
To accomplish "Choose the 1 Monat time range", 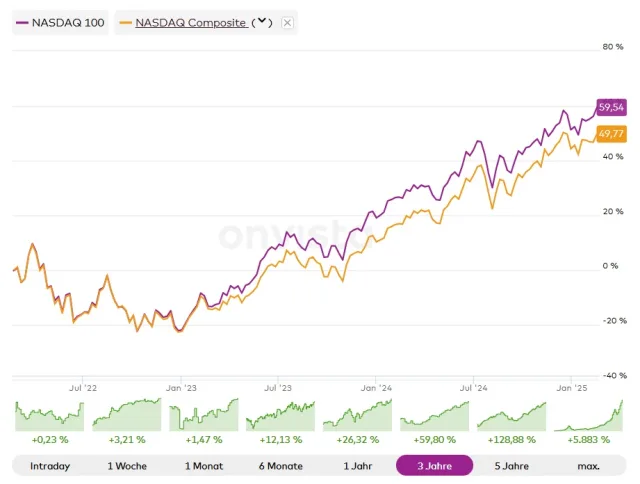I will pyautogui.click(x=203, y=466).
